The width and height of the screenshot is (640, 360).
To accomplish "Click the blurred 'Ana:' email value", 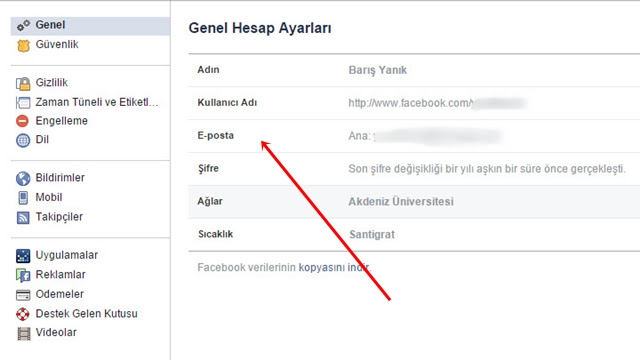I will click(x=424, y=136).
